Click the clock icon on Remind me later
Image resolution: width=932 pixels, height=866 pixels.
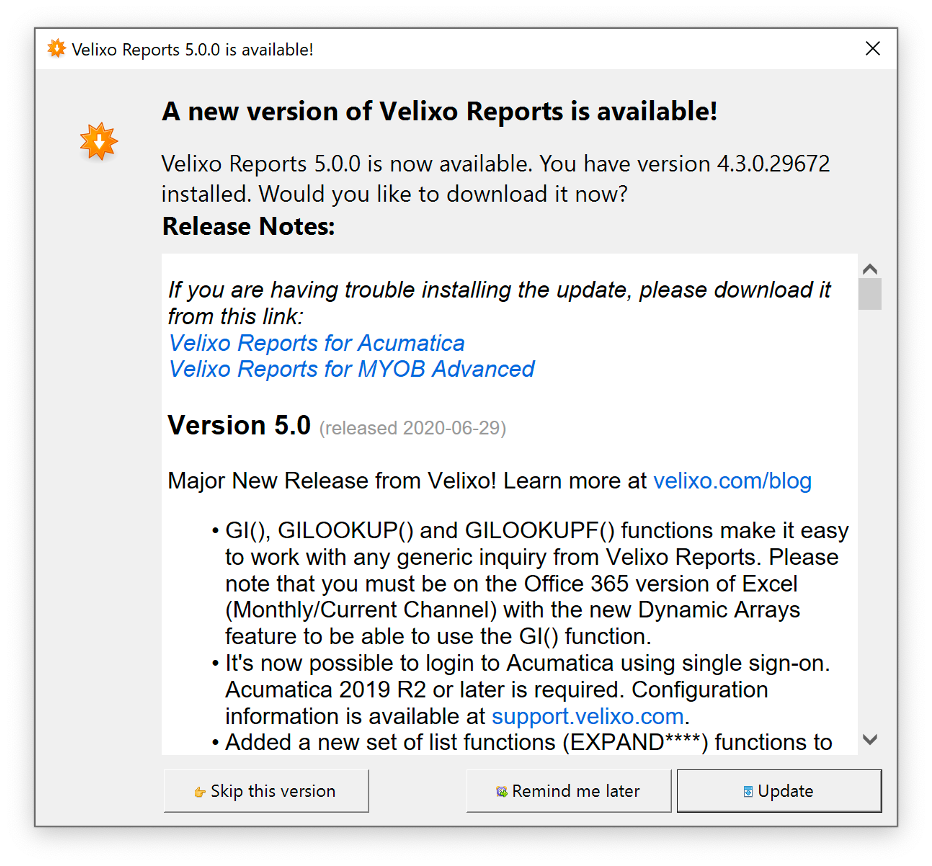point(502,791)
